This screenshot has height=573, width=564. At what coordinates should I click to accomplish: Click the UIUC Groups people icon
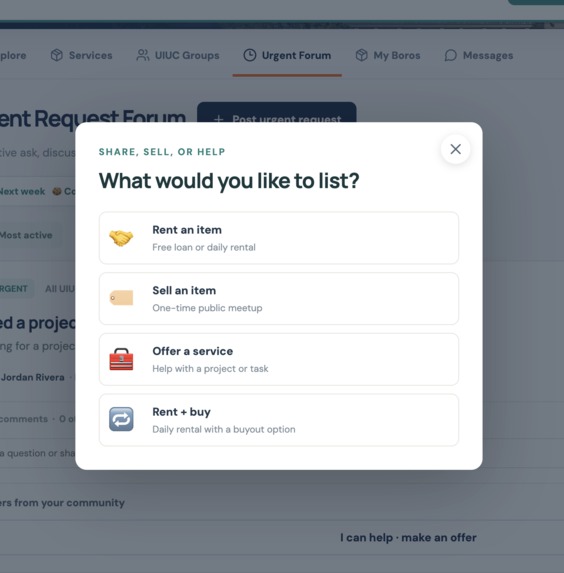[143, 55]
